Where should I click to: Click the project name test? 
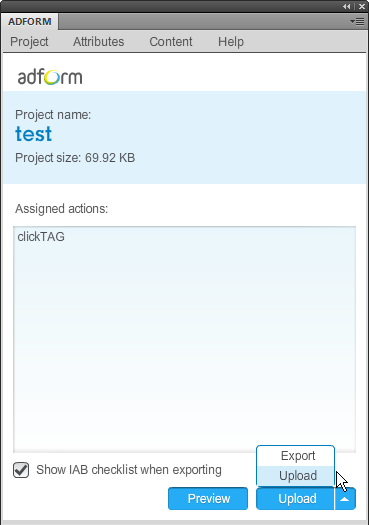[33, 134]
